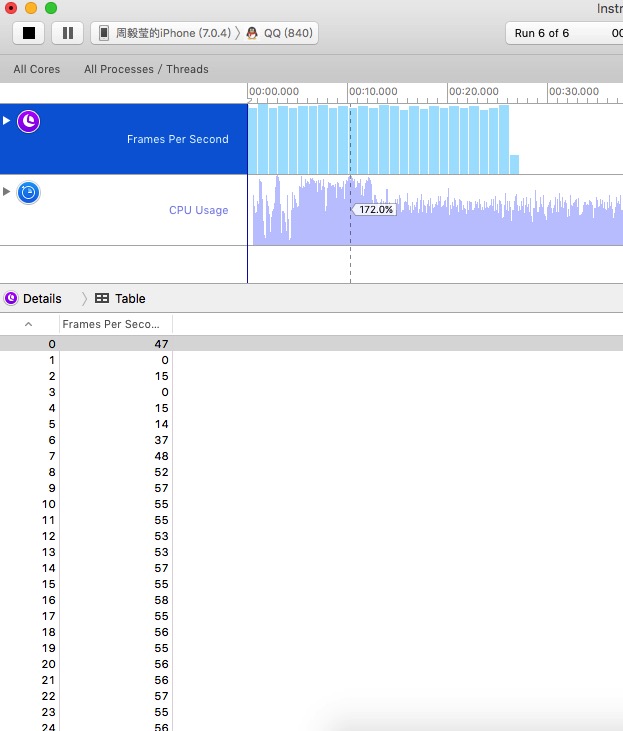The width and height of the screenshot is (623, 731).
Task: Open the Run 6 of 6 selector
Action: (x=541, y=33)
